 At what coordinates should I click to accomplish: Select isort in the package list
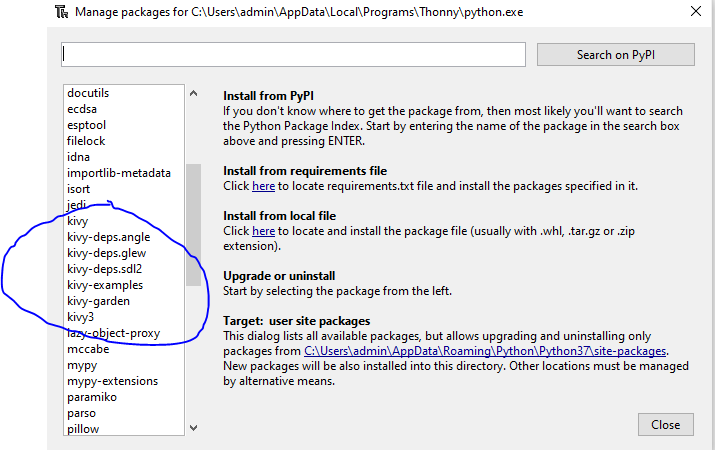[78, 189]
